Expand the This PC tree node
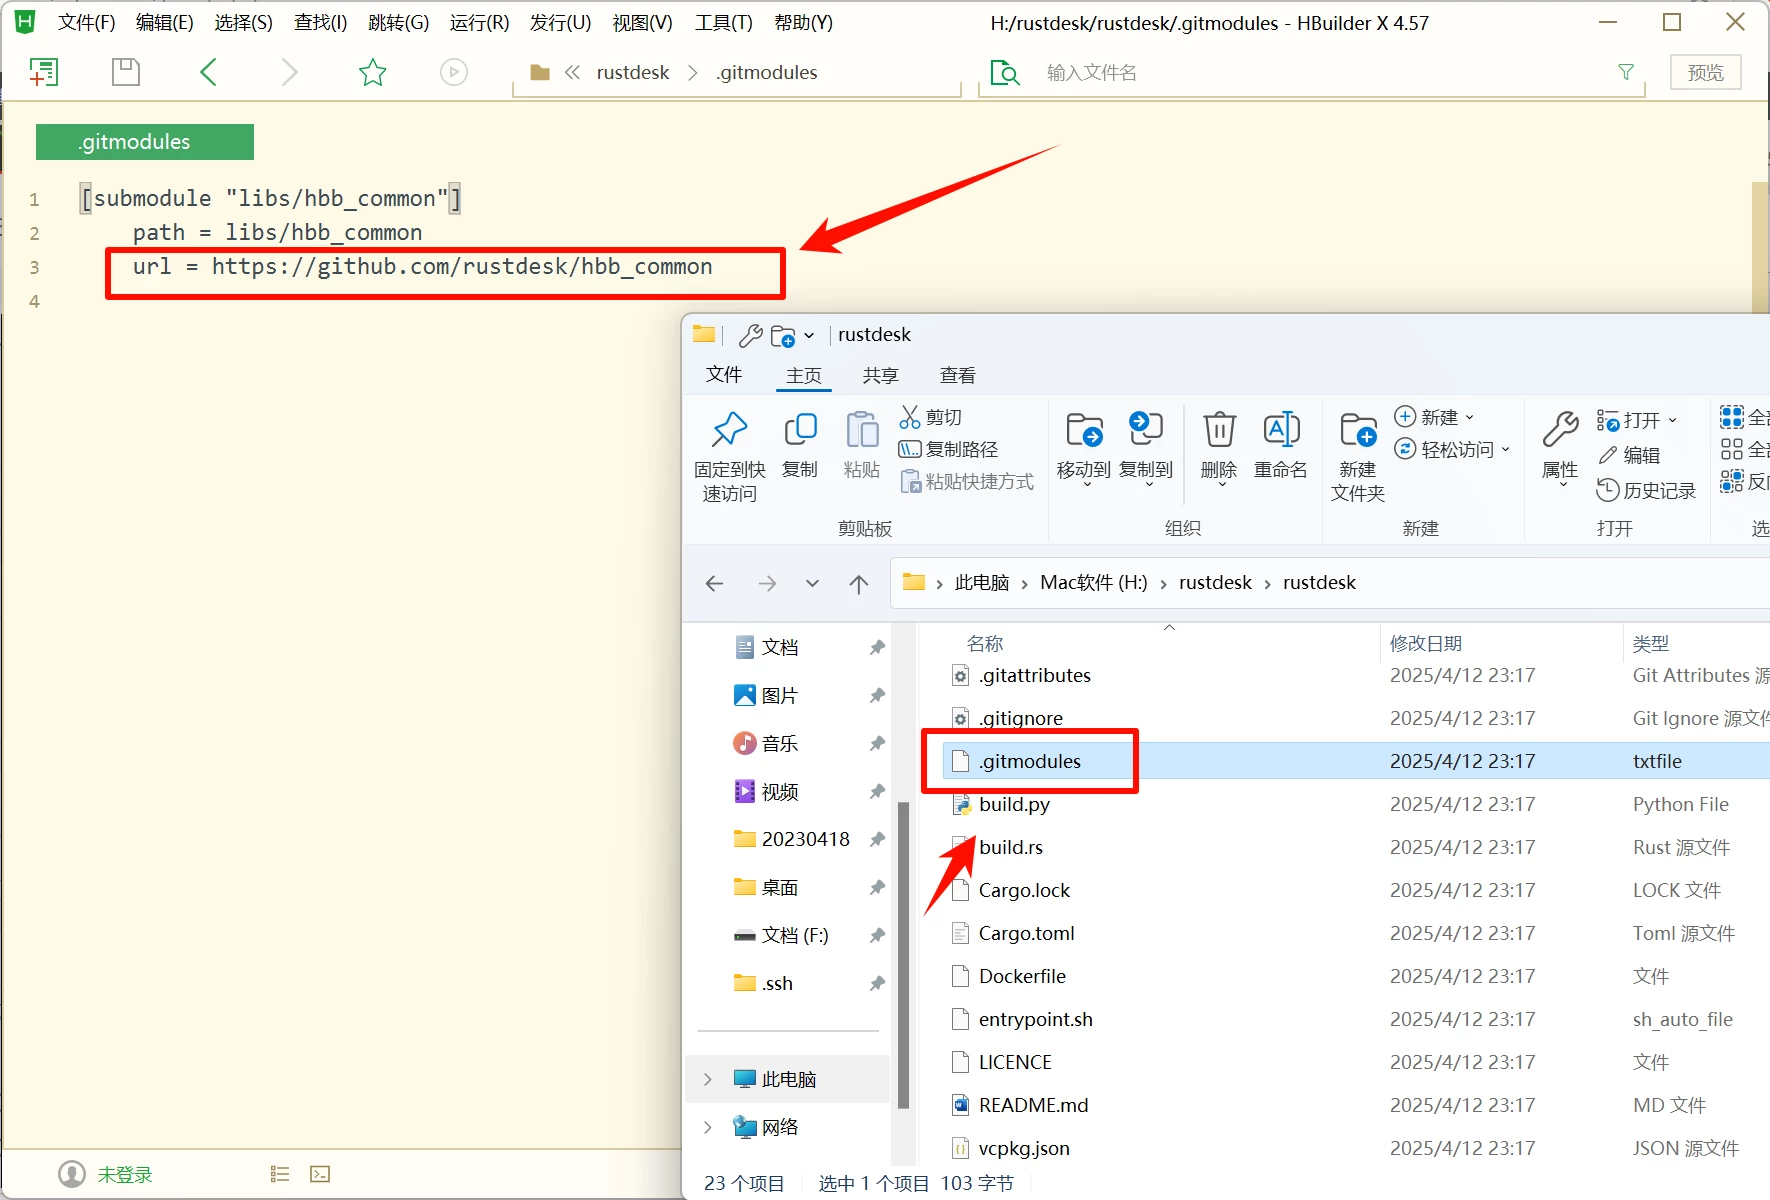This screenshot has height=1200, width=1770. coord(708,1079)
